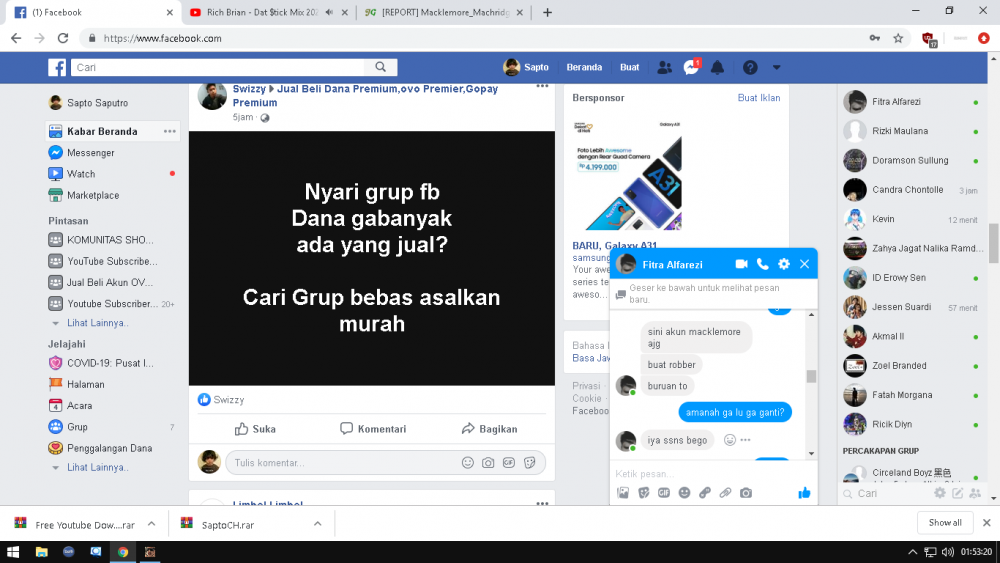Start video call with Fitra Alfarezi
This screenshot has width=1000, height=563.
tap(741, 264)
